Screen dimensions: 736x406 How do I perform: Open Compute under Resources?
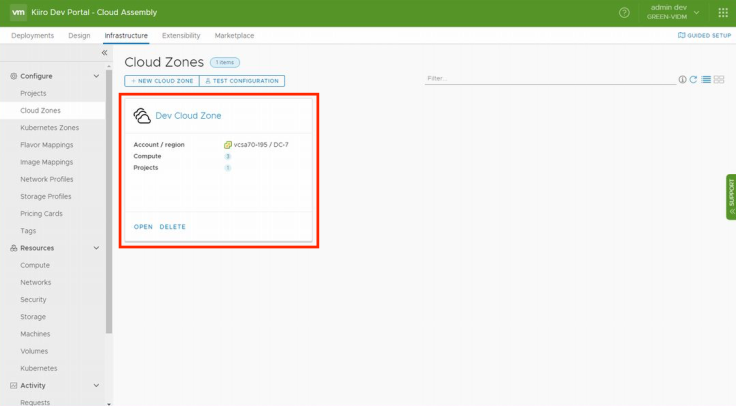click(35, 265)
